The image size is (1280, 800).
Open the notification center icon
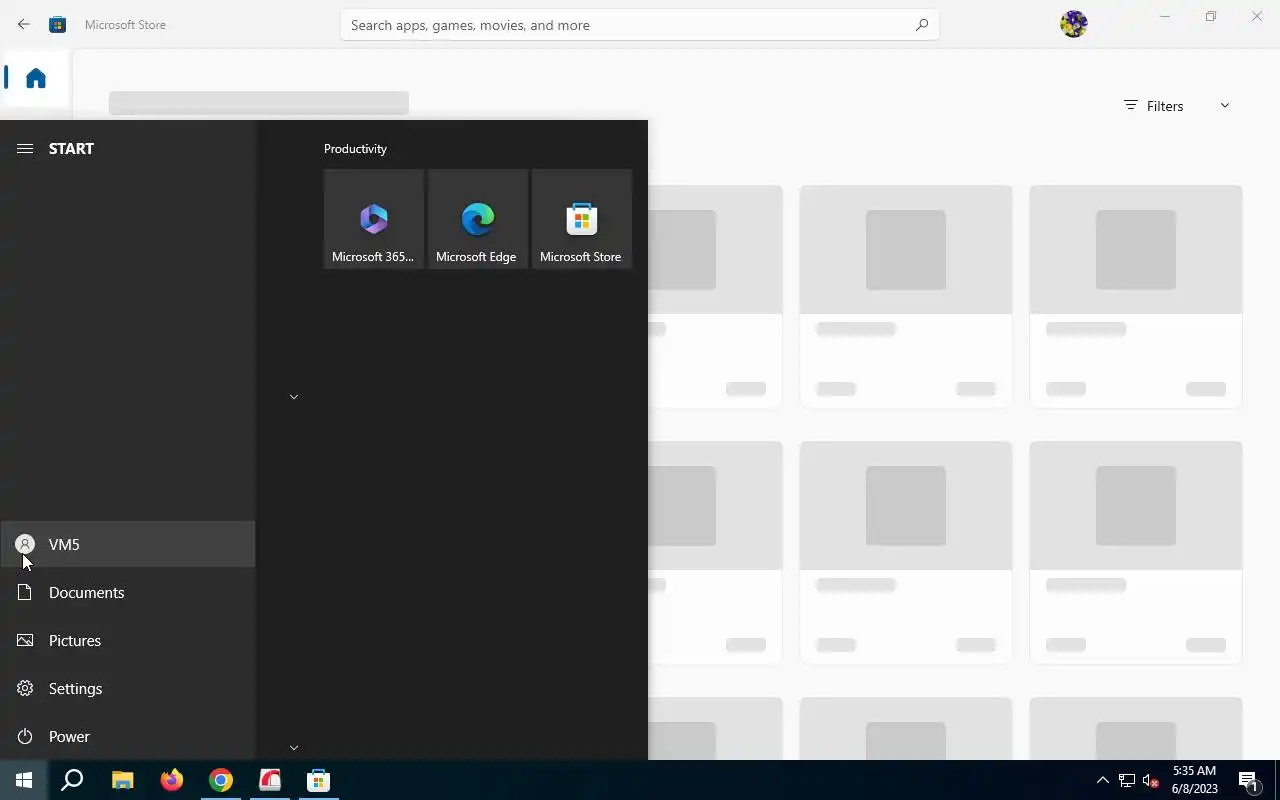(x=1248, y=780)
